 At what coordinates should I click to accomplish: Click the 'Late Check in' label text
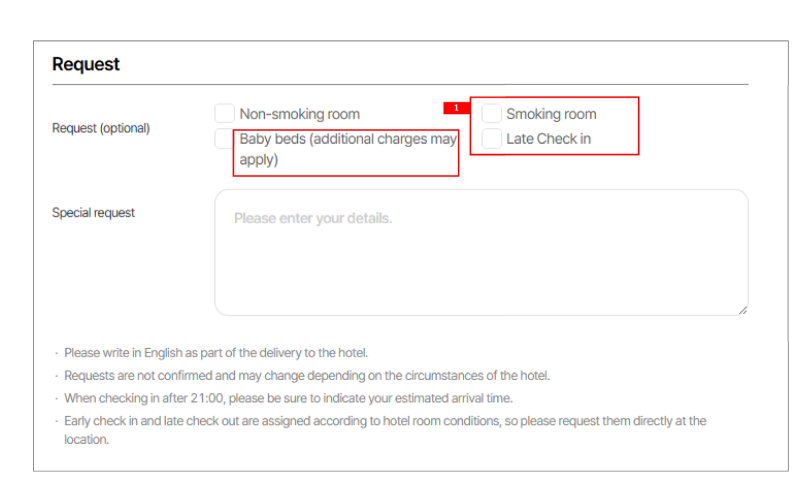click(548, 139)
